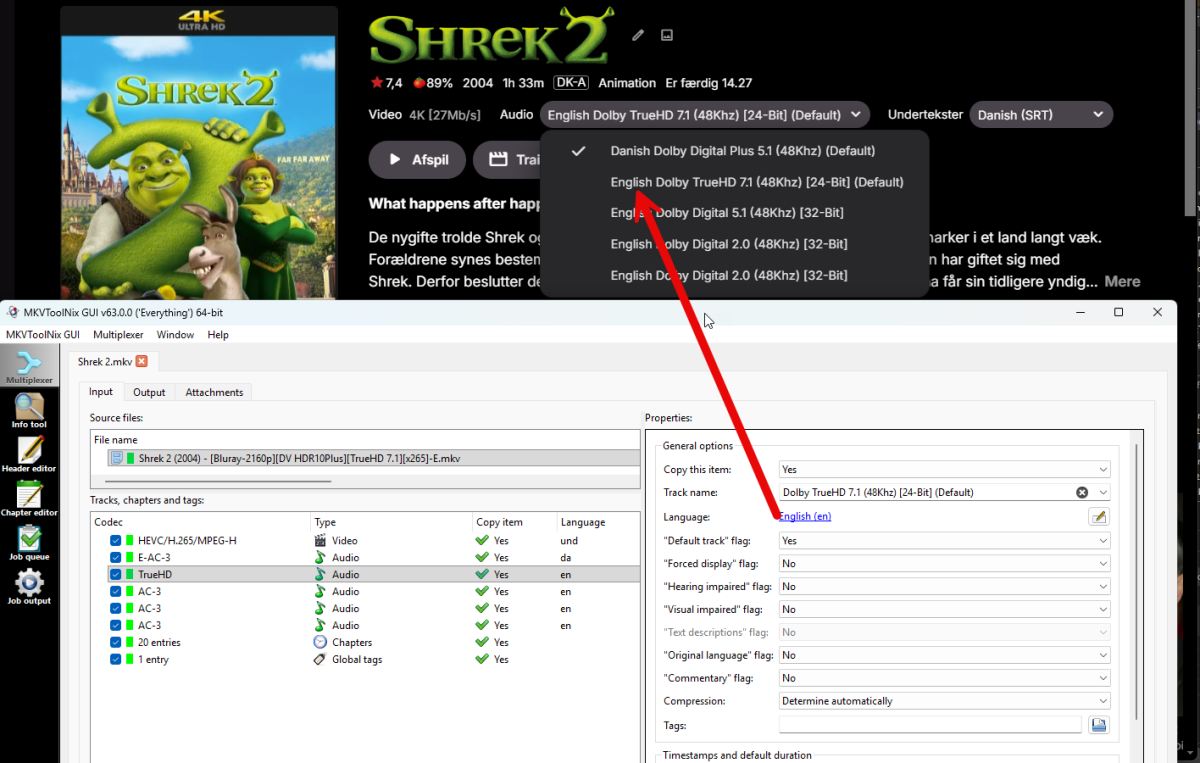Screen dimensions: 1200x763
Task: Click the Global tags tag icon
Action: click(x=320, y=659)
